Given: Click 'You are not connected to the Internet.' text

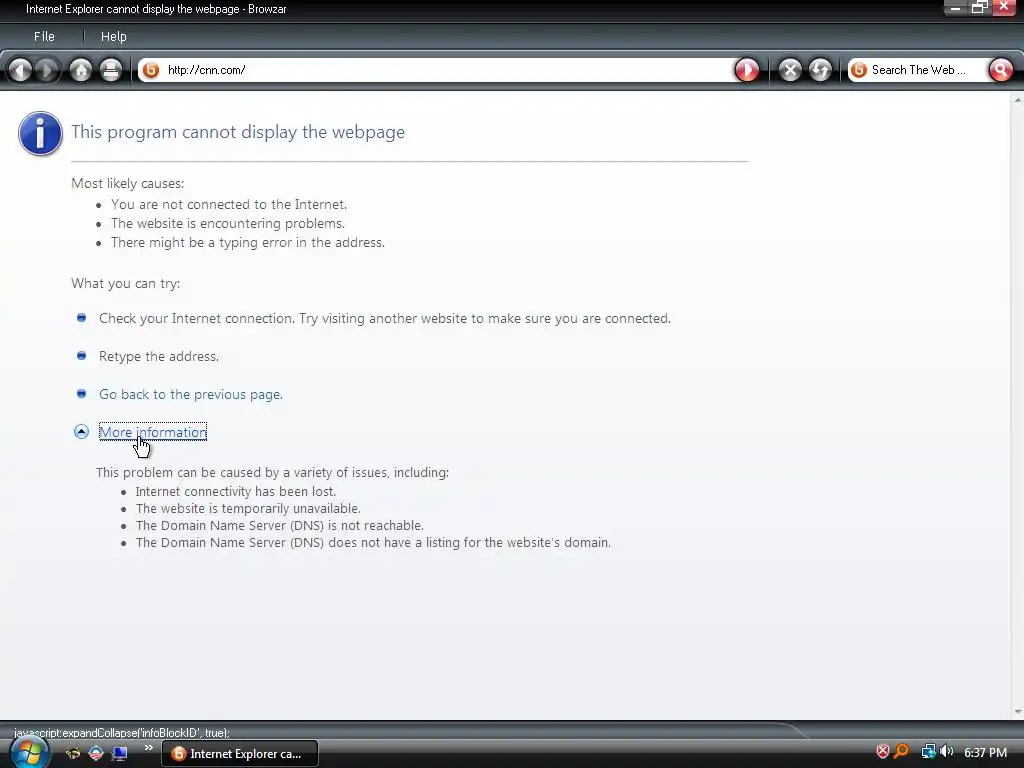Looking at the screenshot, I should 229,204.
